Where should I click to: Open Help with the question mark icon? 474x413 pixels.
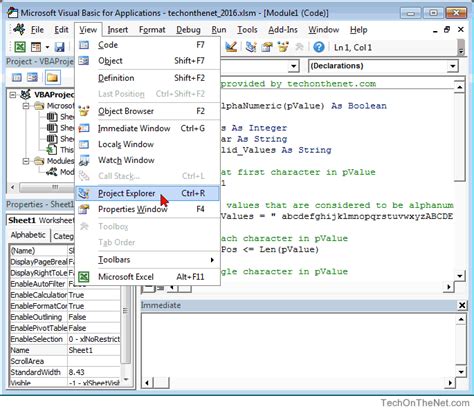click(319, 47)
